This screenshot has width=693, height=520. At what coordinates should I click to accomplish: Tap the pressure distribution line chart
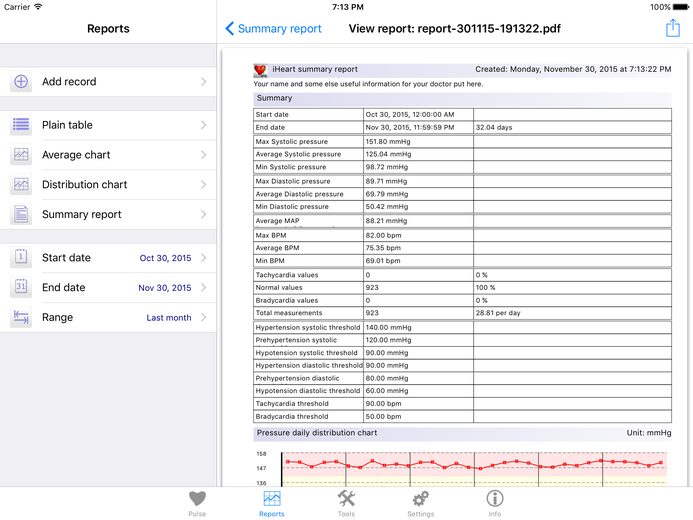click(x=474, y=468)
